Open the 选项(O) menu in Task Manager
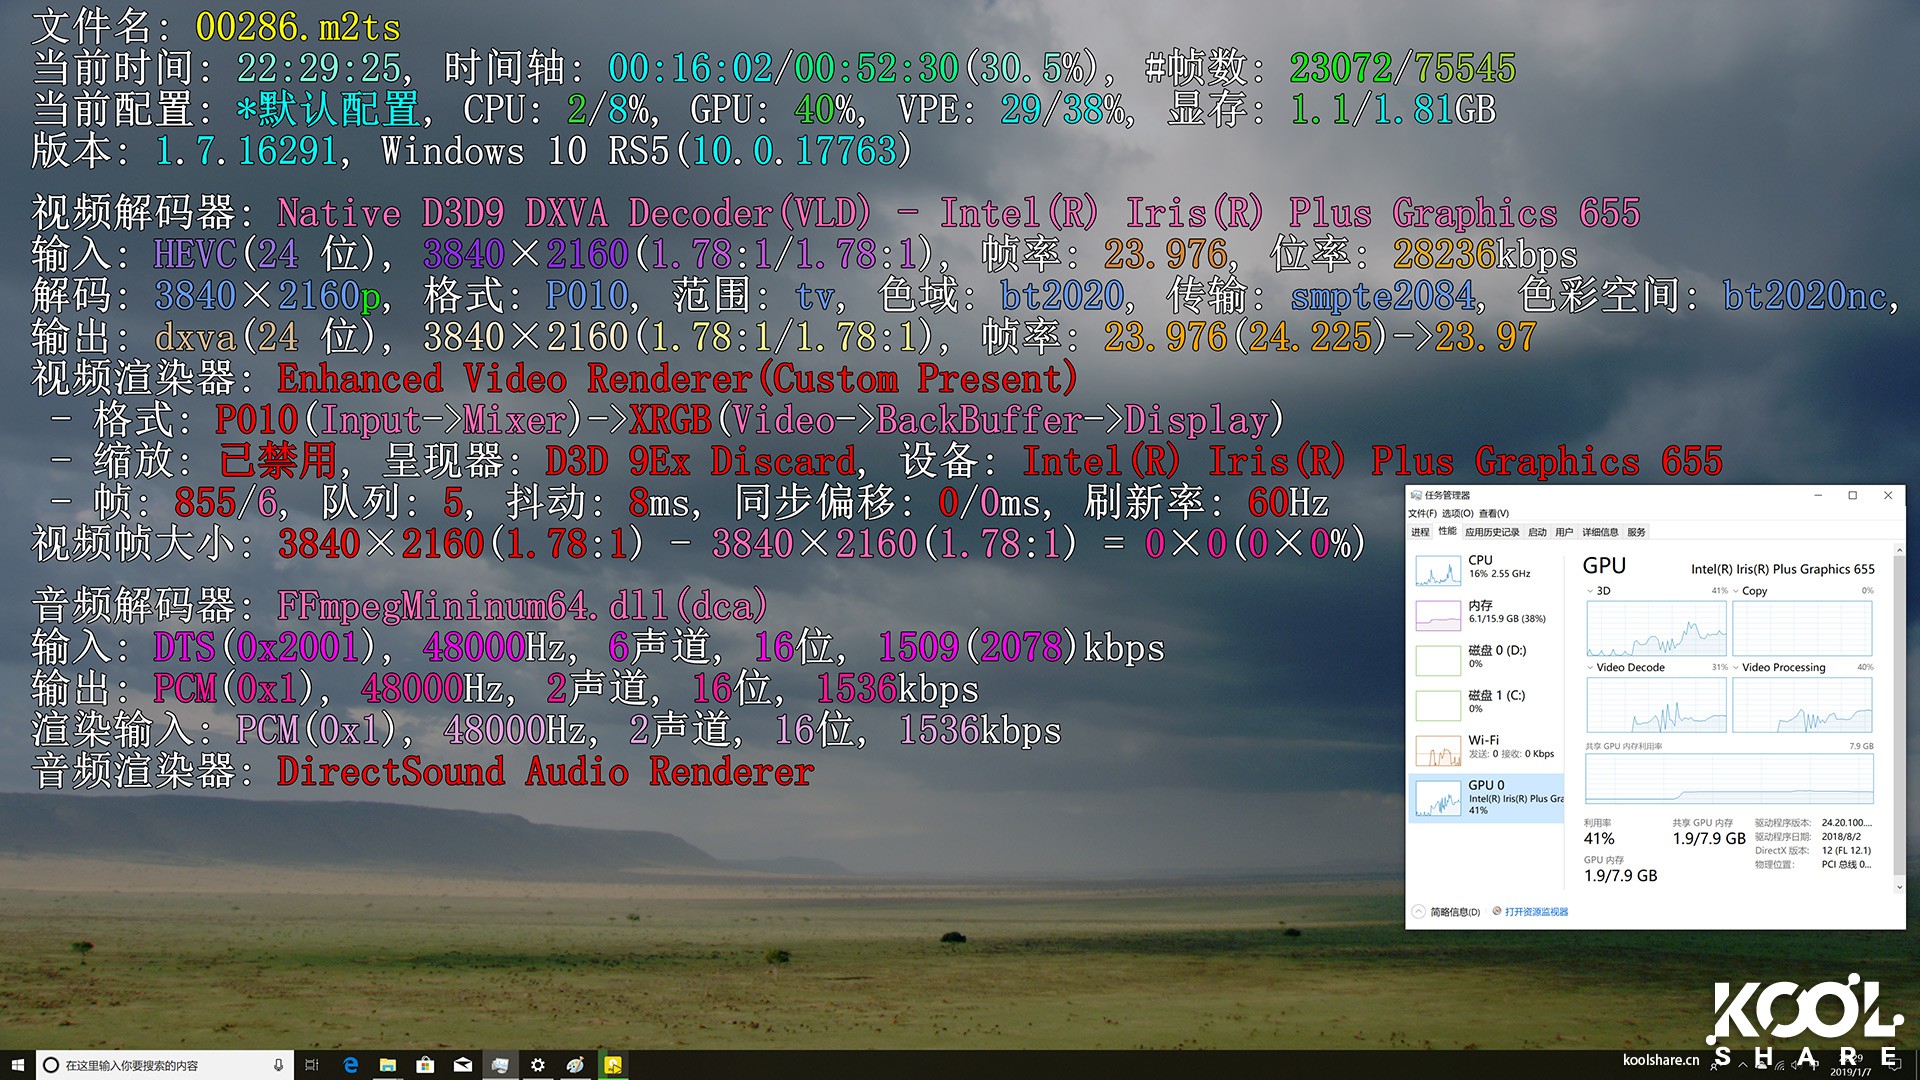This screenshot has height=1080, width=1920. 1457,513
